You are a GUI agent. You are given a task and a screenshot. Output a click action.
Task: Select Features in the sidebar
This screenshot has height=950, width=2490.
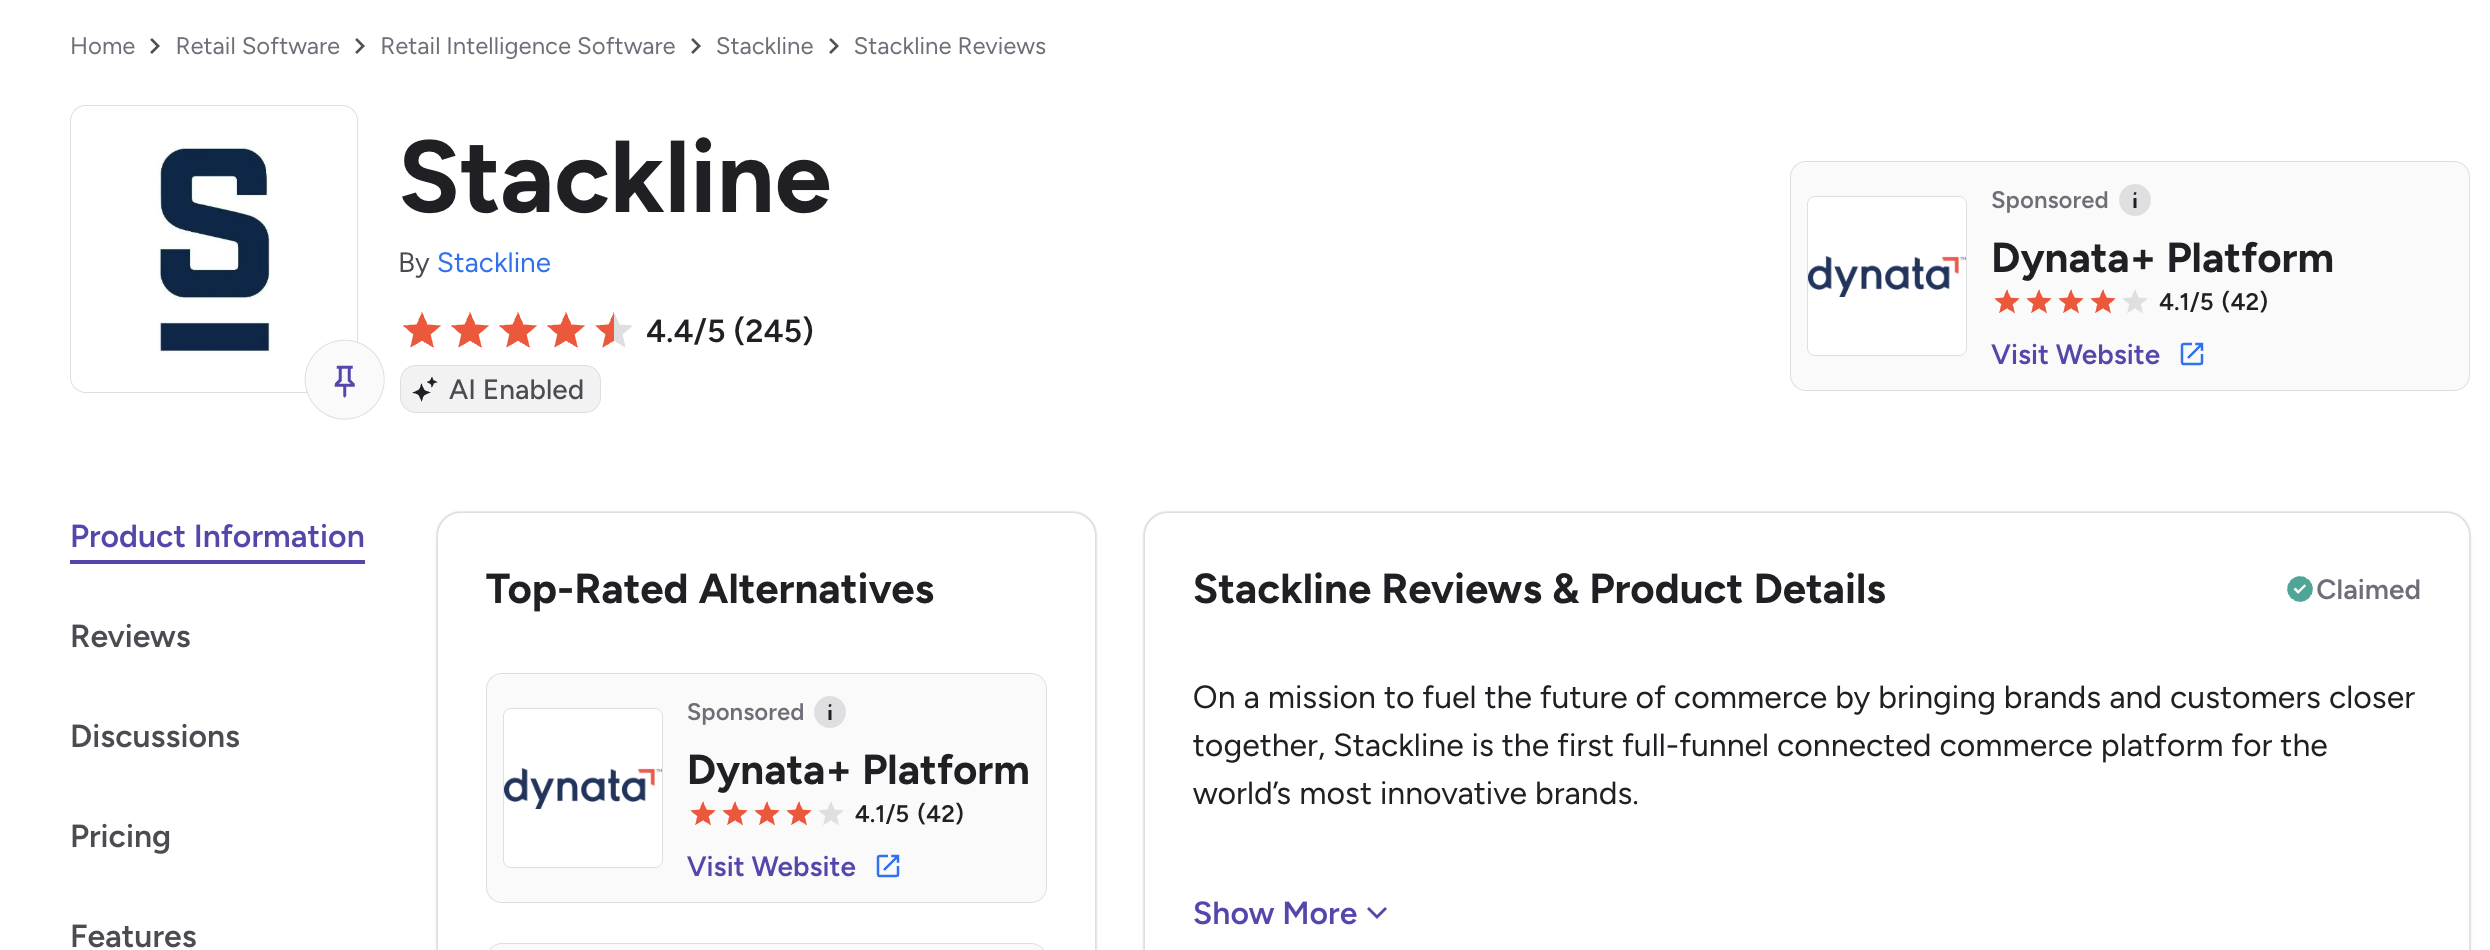[133, 935]
